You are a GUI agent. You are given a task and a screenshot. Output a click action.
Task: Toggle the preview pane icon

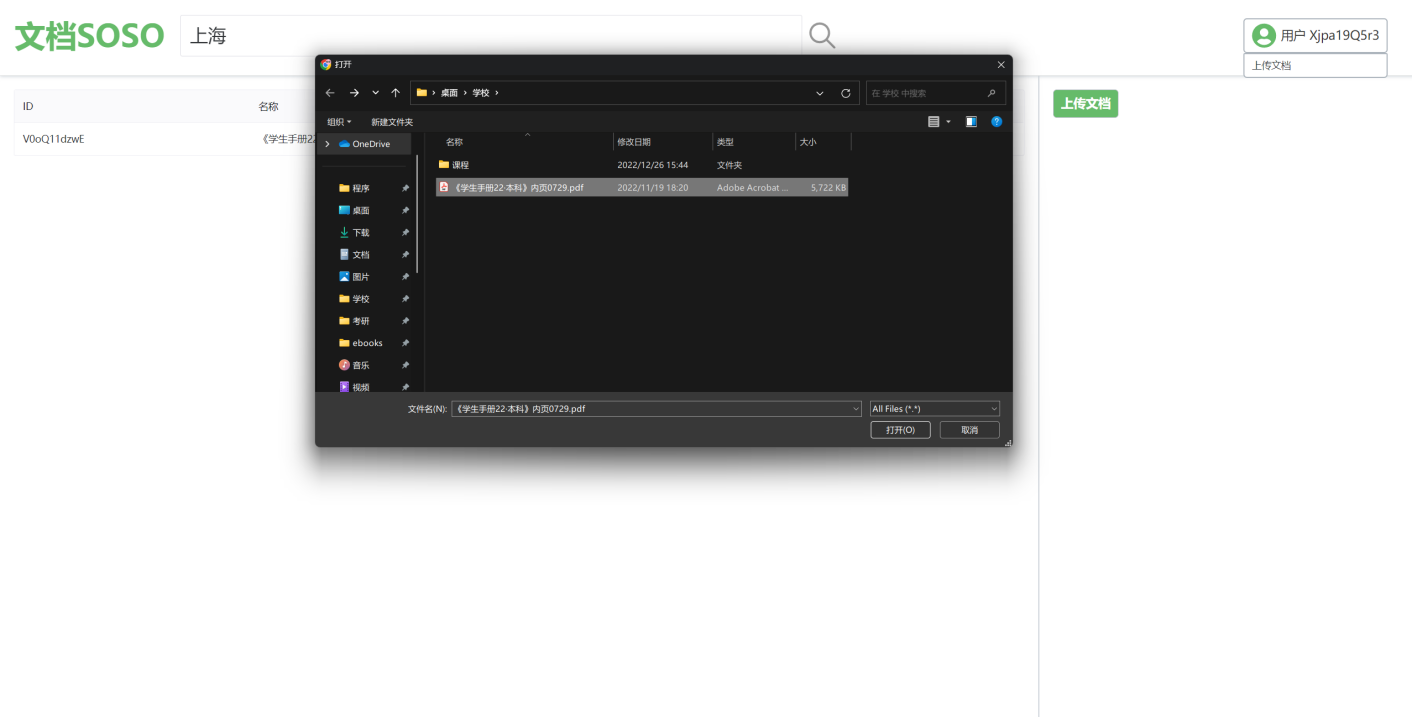click(x=971, y=122)
